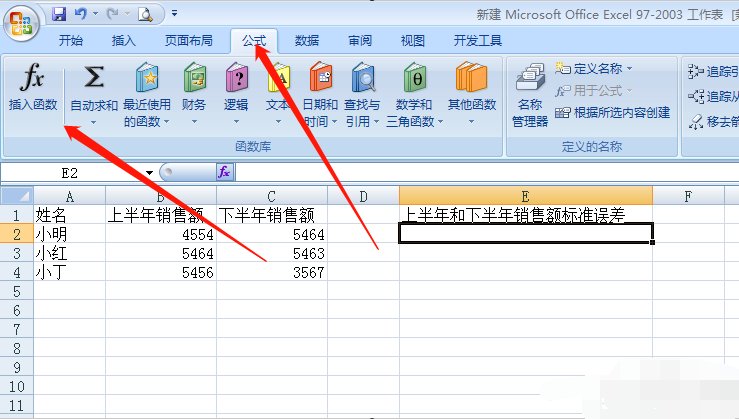The image size is (739, 419).
Task: Select column D header
Action: click(x=363, y=196)
